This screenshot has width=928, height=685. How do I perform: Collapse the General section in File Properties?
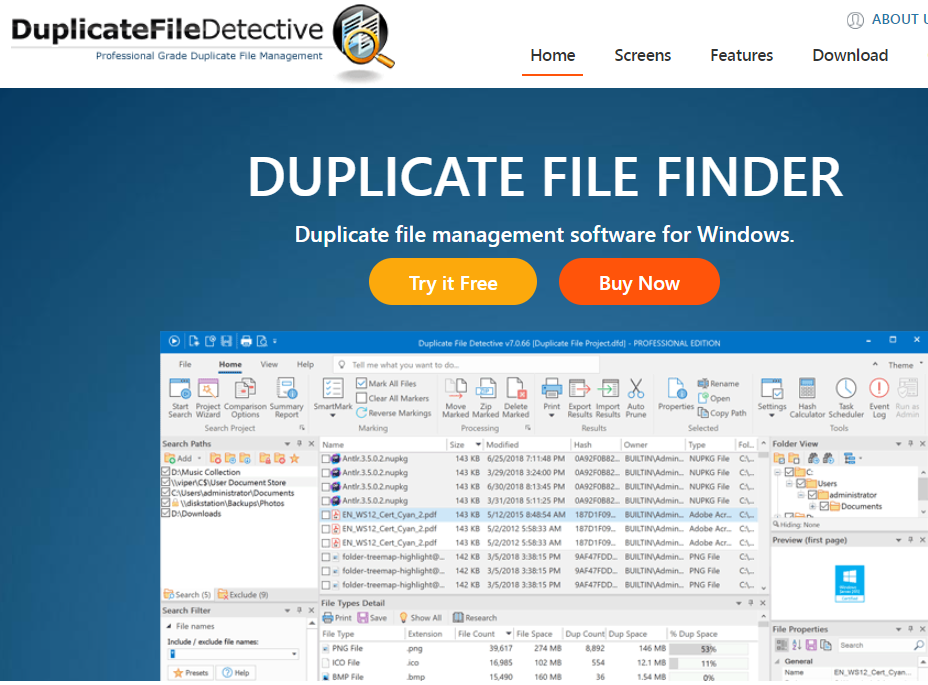pos(778,661)
